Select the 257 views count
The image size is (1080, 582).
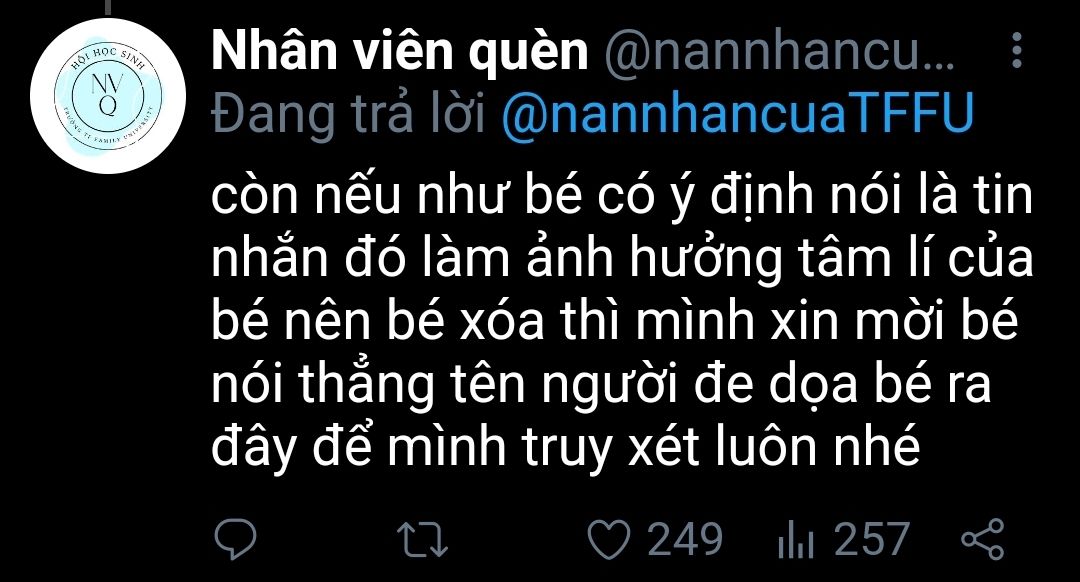click(x=872, y=539)
